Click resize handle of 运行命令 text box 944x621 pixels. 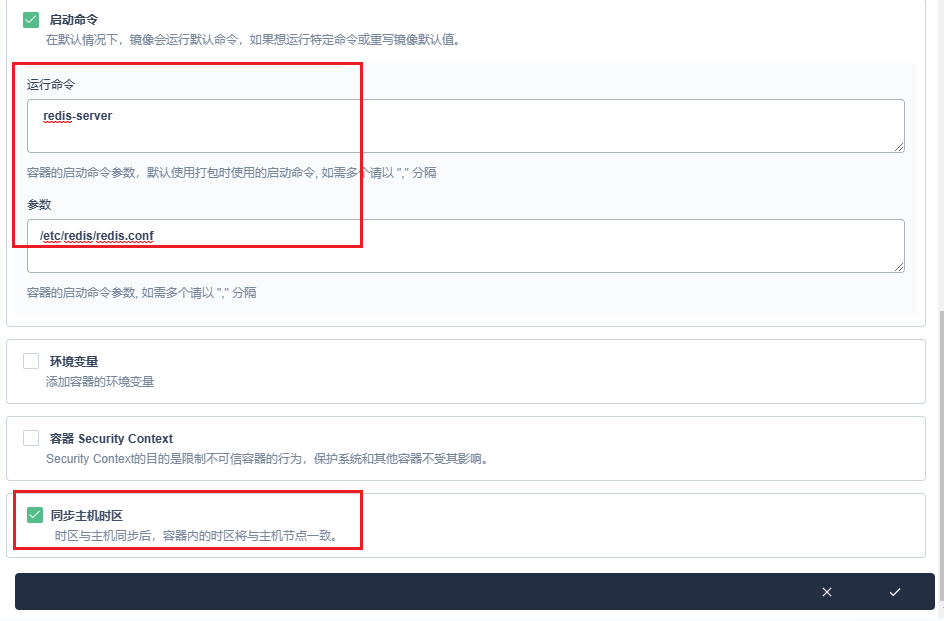coord(899,147)
